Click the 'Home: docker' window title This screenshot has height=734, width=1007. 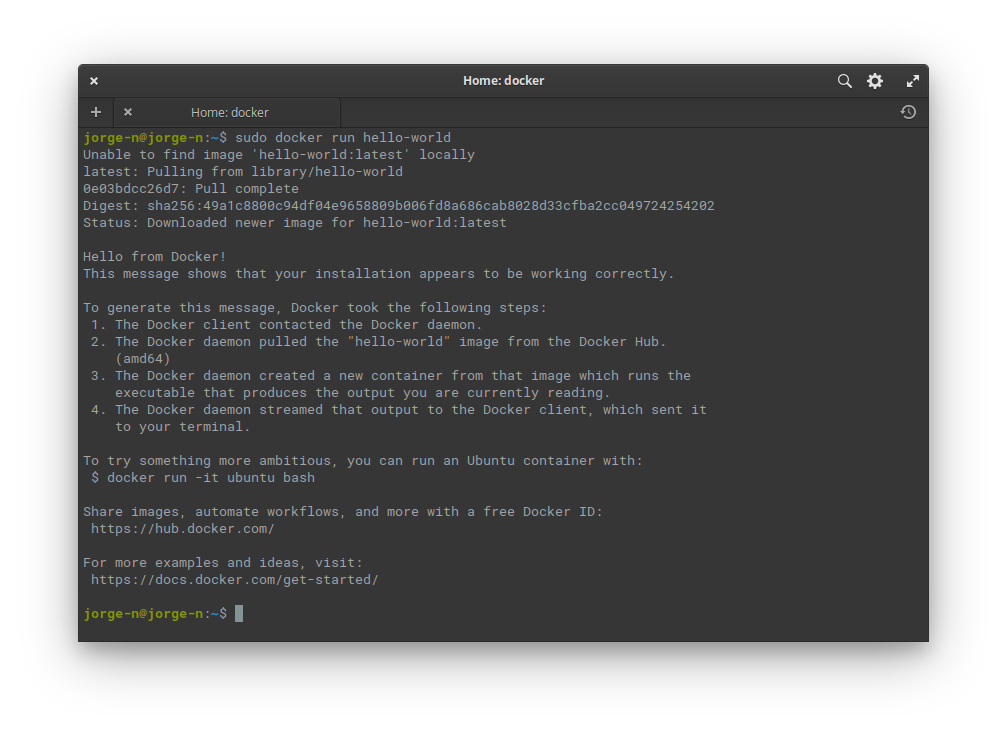tap(504, 81)
